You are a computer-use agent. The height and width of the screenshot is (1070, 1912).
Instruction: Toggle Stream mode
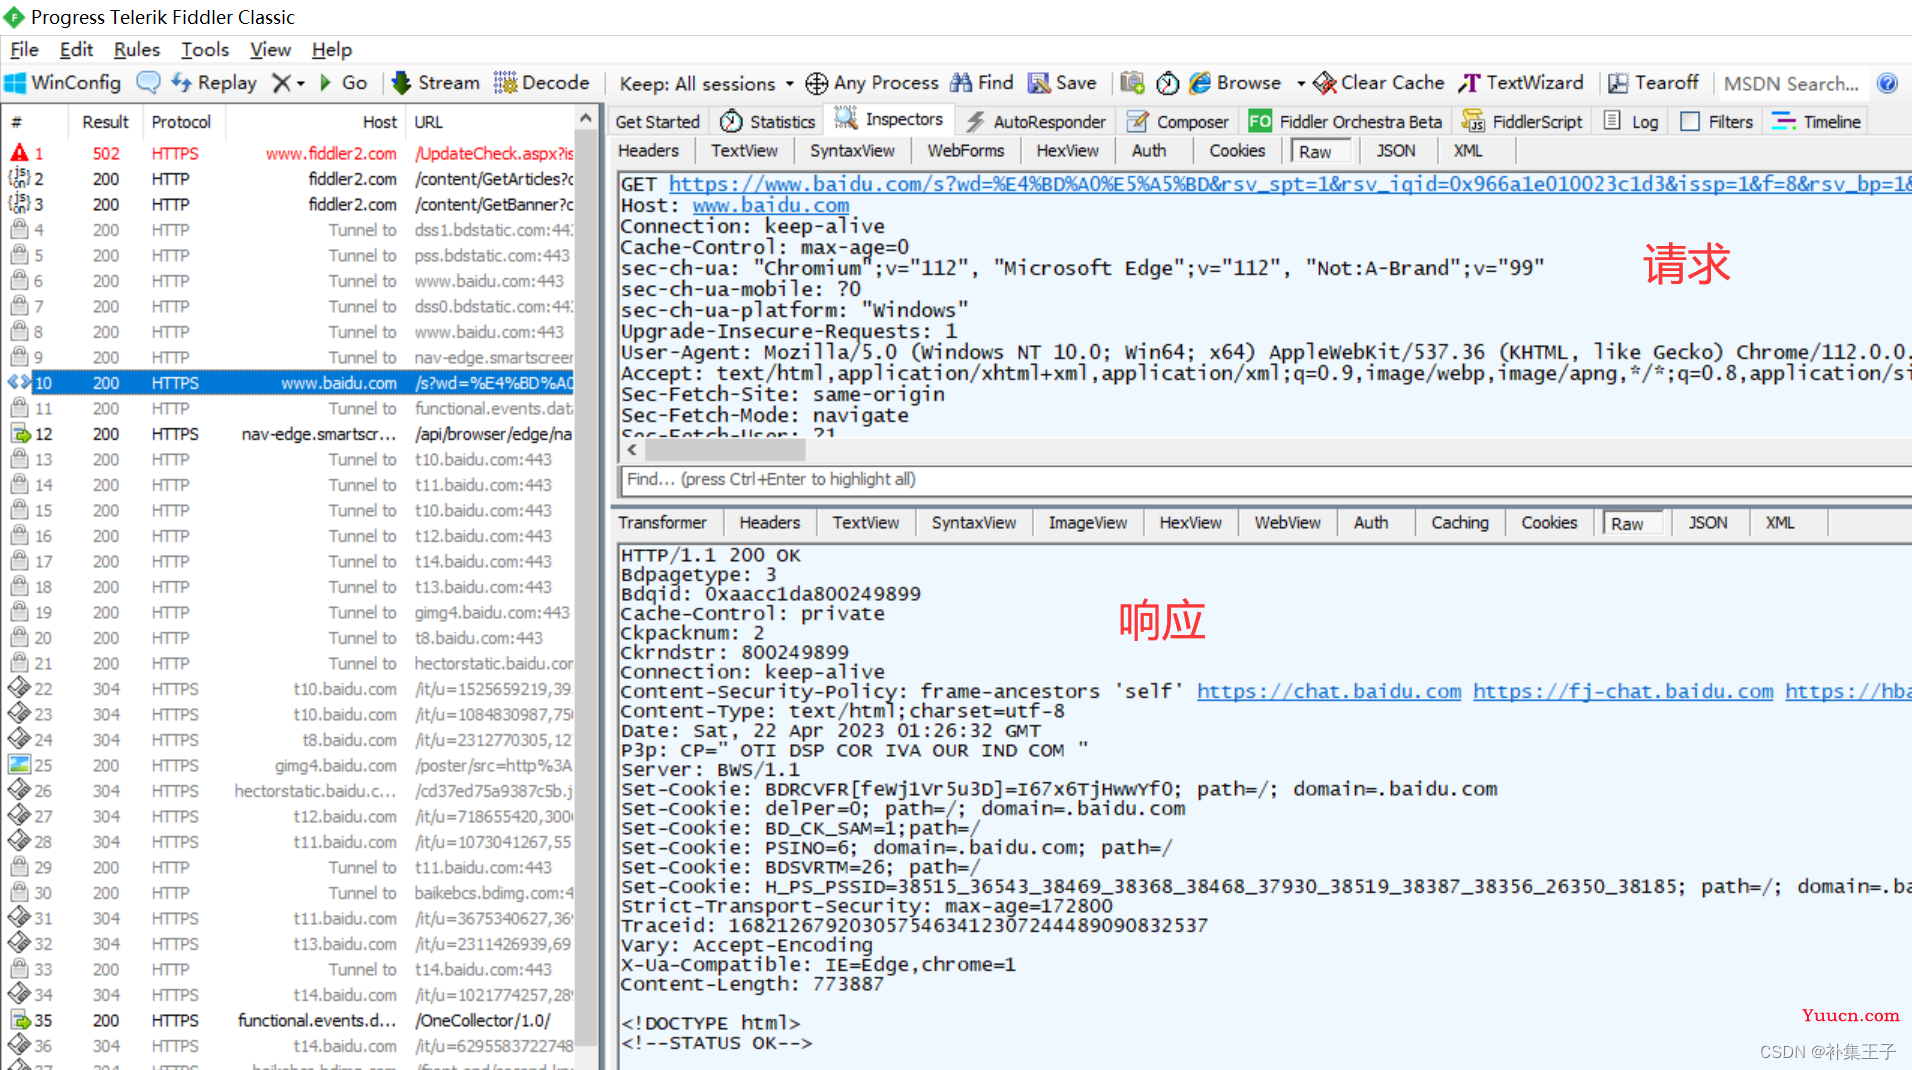436,83
